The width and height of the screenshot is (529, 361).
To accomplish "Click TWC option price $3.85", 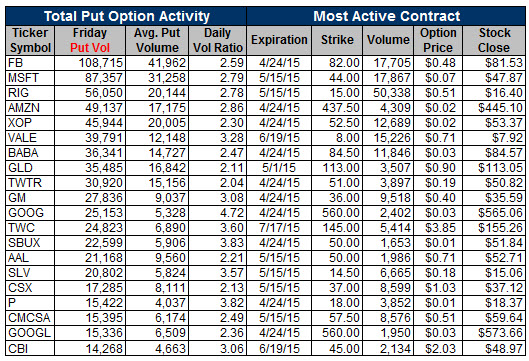I will [438, 228].
